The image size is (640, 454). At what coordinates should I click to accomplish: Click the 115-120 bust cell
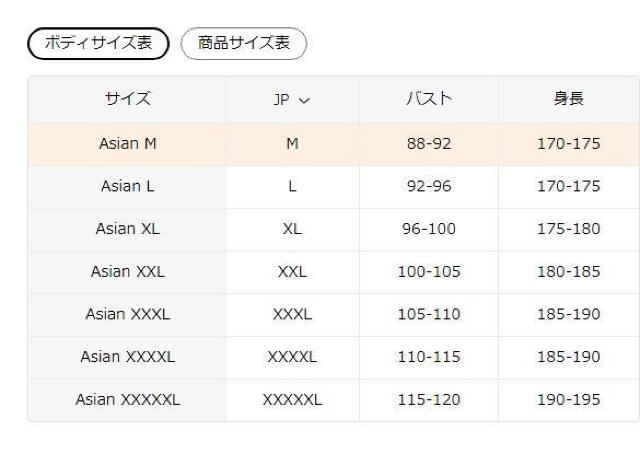click(x=428, y=400)
